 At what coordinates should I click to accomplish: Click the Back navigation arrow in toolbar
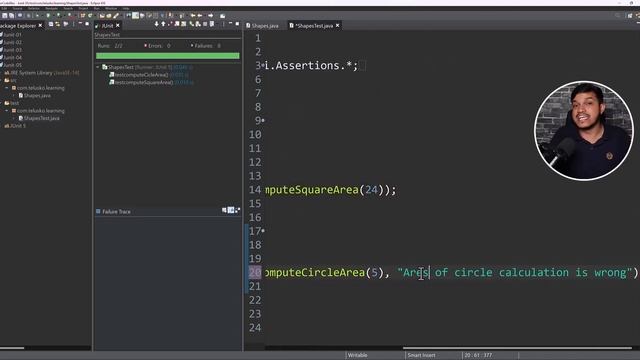[x=200, y=16]
